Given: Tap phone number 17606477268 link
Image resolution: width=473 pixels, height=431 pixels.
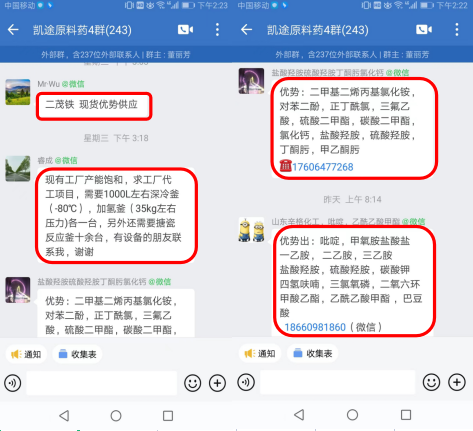Looking at the screenshot, I should pos(323,167).
